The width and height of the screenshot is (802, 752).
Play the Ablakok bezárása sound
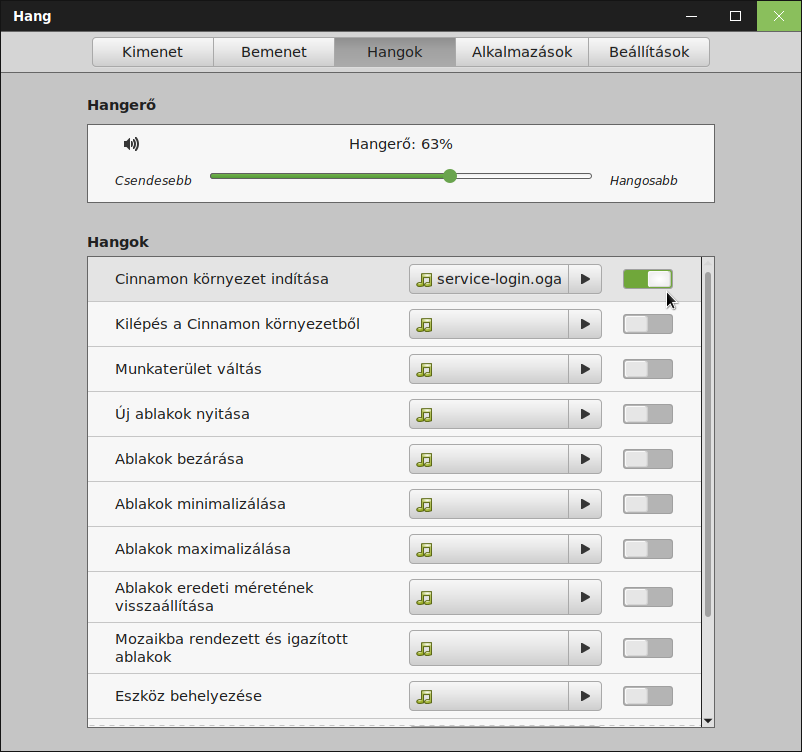point(585,459)
